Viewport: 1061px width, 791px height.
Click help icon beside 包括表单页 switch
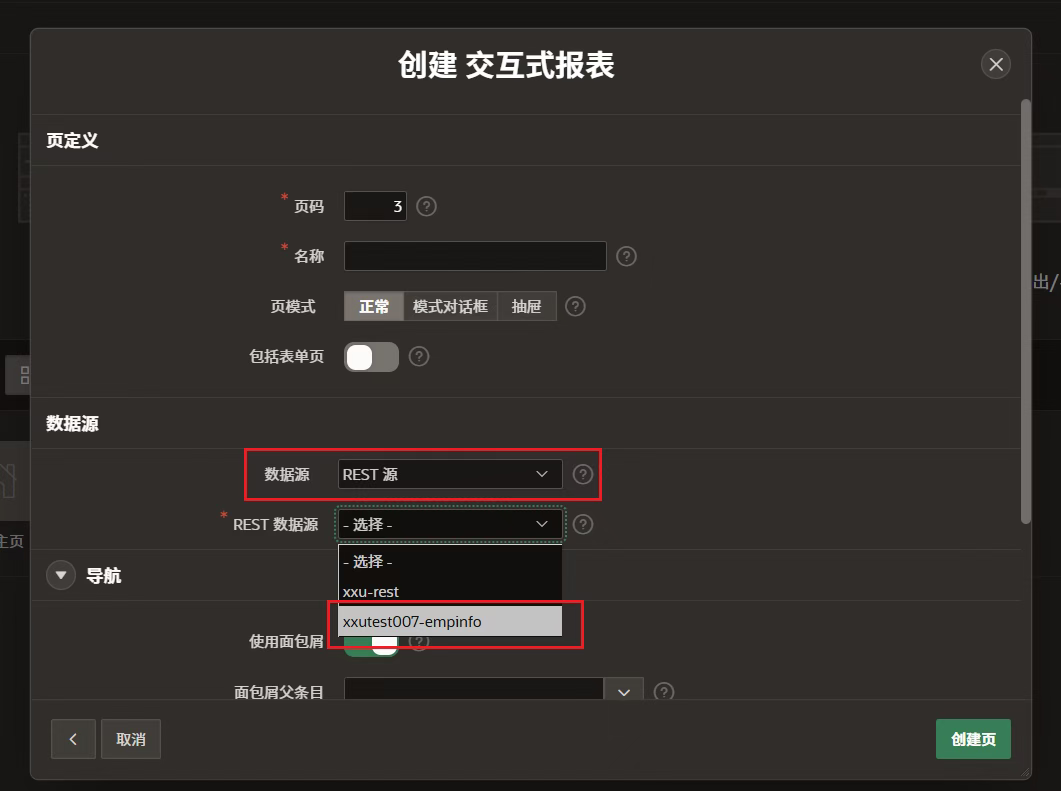click(x=419, y=357)
